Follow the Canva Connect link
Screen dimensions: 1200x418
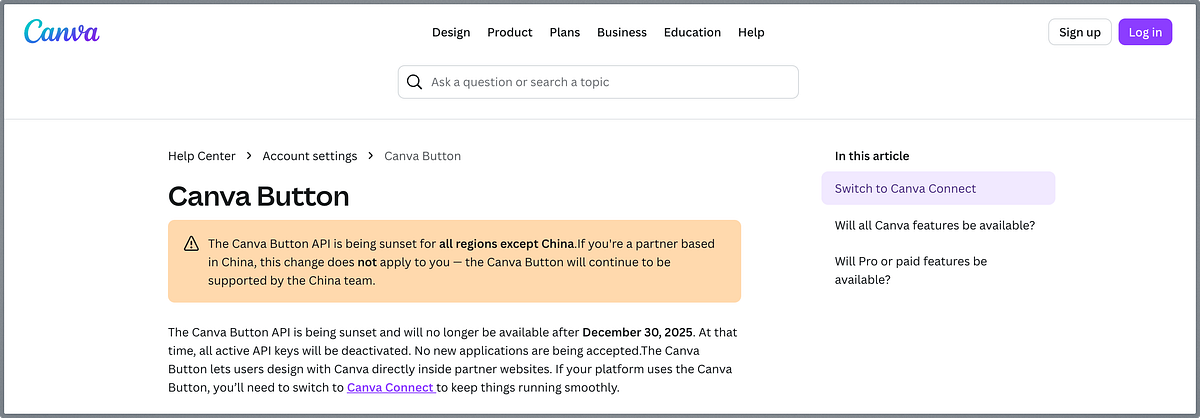click(x=391, y=387)
